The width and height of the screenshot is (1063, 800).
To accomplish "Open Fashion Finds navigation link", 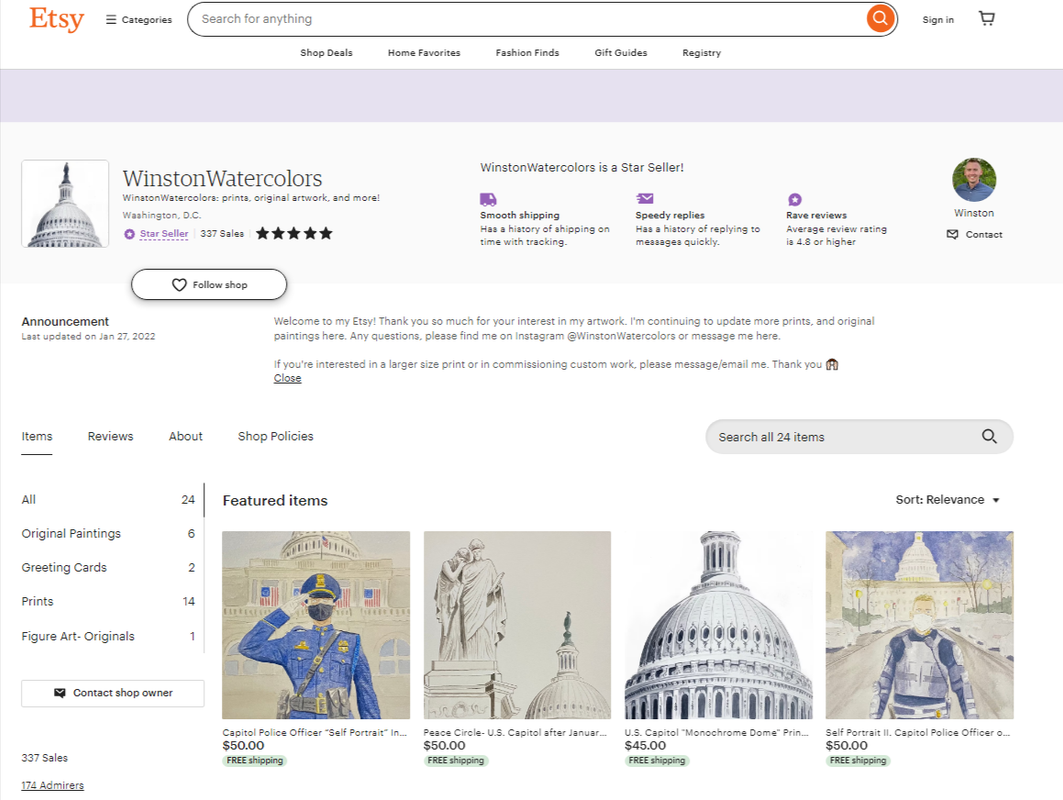I will (x=527, y=52).
